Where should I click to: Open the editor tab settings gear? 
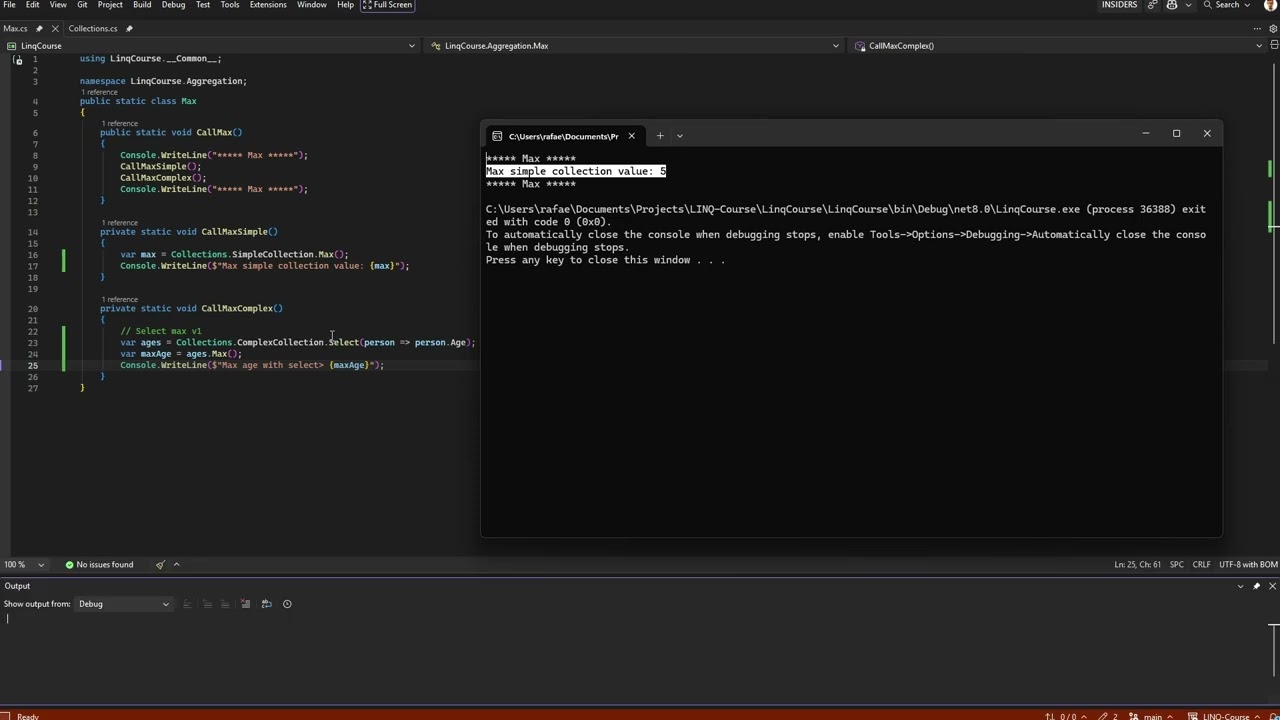(x=1271, y=28)
